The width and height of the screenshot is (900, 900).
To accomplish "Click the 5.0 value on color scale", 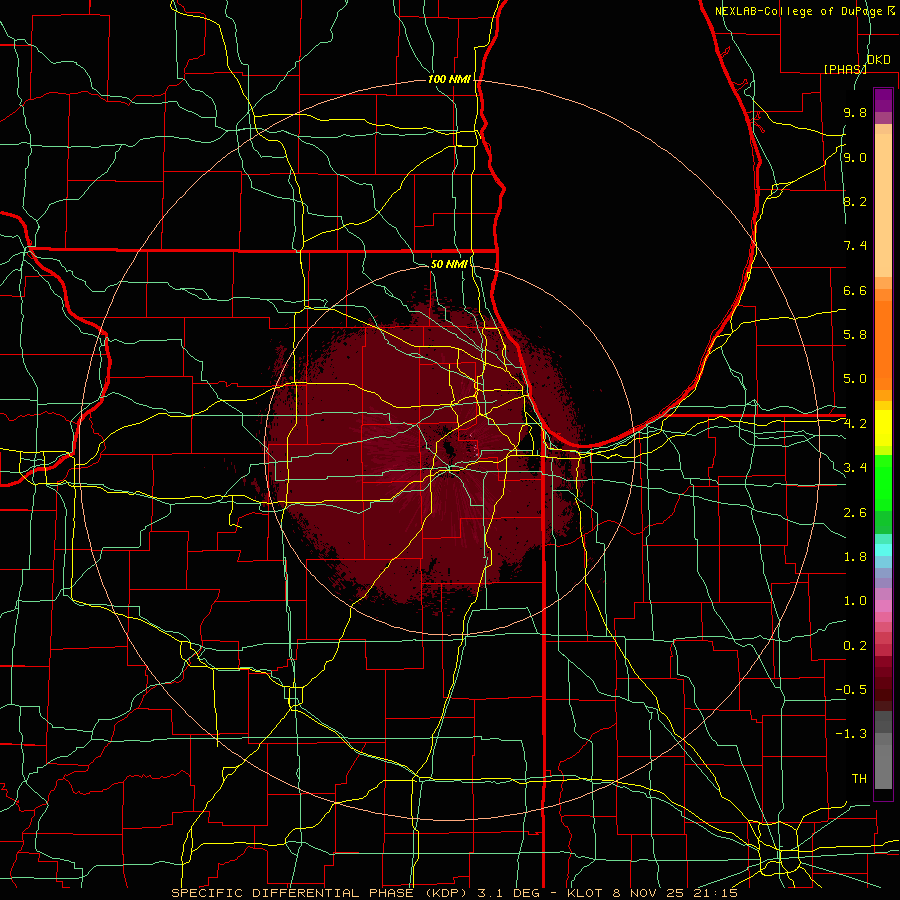I will click(x=855, y=379).
